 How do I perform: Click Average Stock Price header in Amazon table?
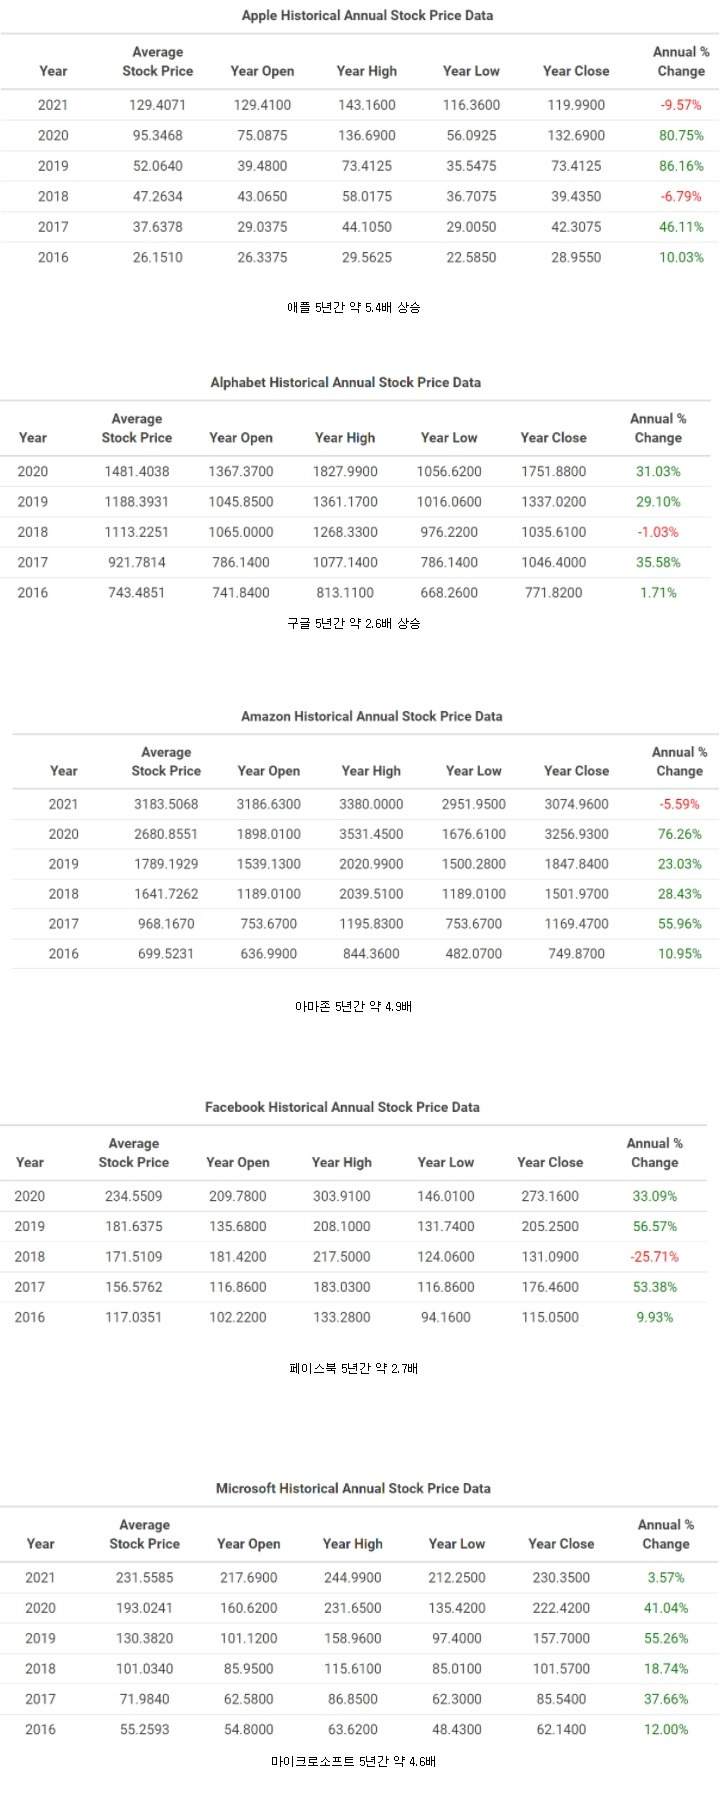click(x=166, y=761)
